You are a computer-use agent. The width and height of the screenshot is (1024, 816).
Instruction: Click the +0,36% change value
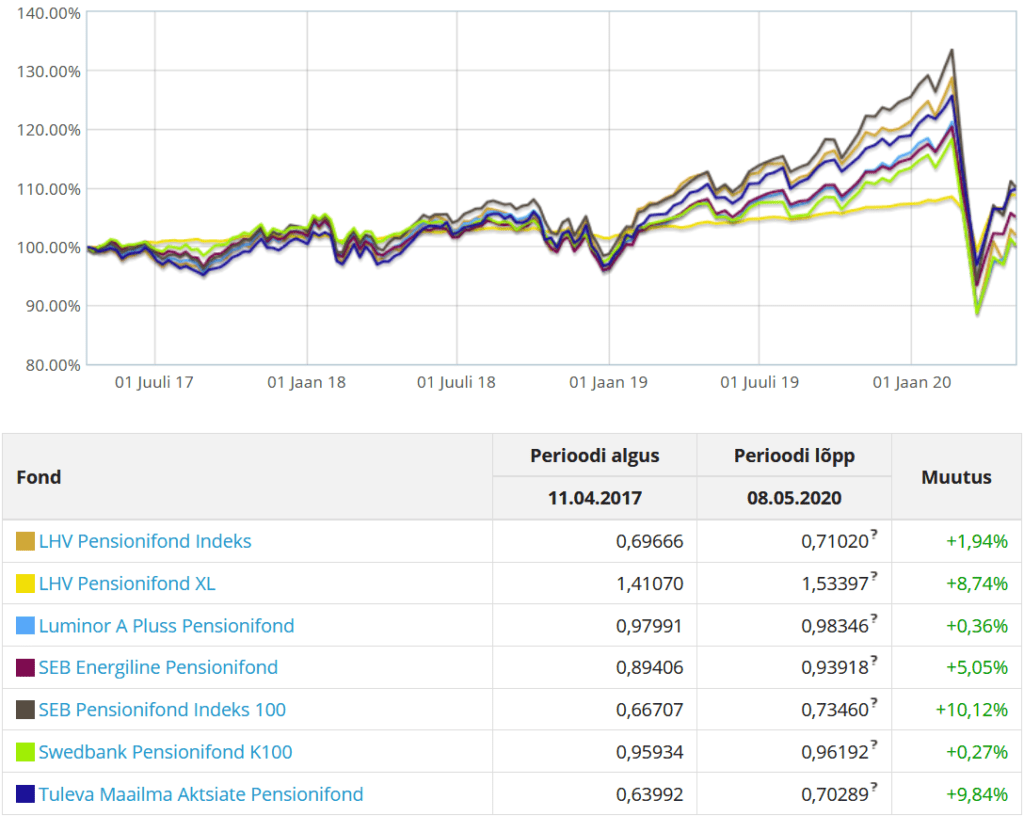click(977, 625)
